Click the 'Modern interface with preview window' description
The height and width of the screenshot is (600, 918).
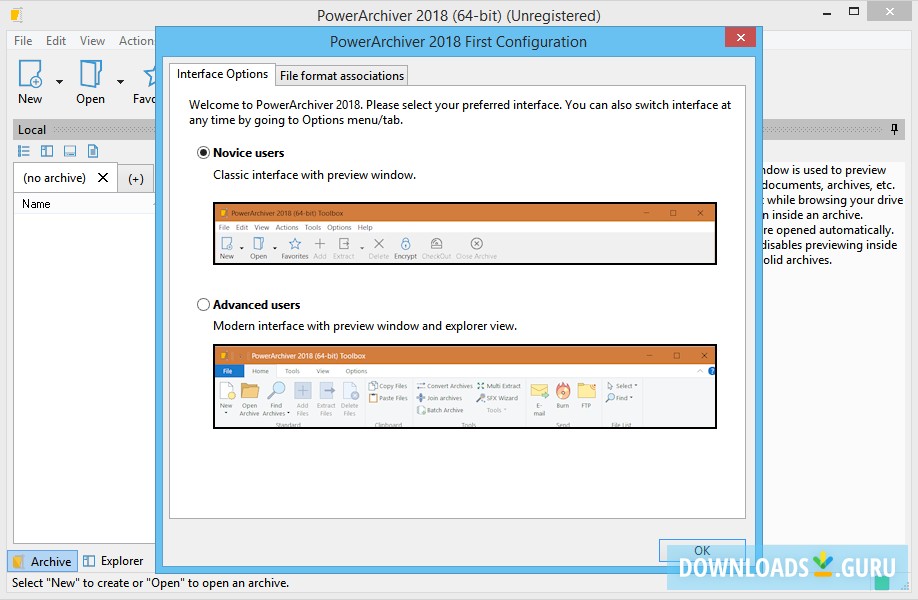click(365, 325)
